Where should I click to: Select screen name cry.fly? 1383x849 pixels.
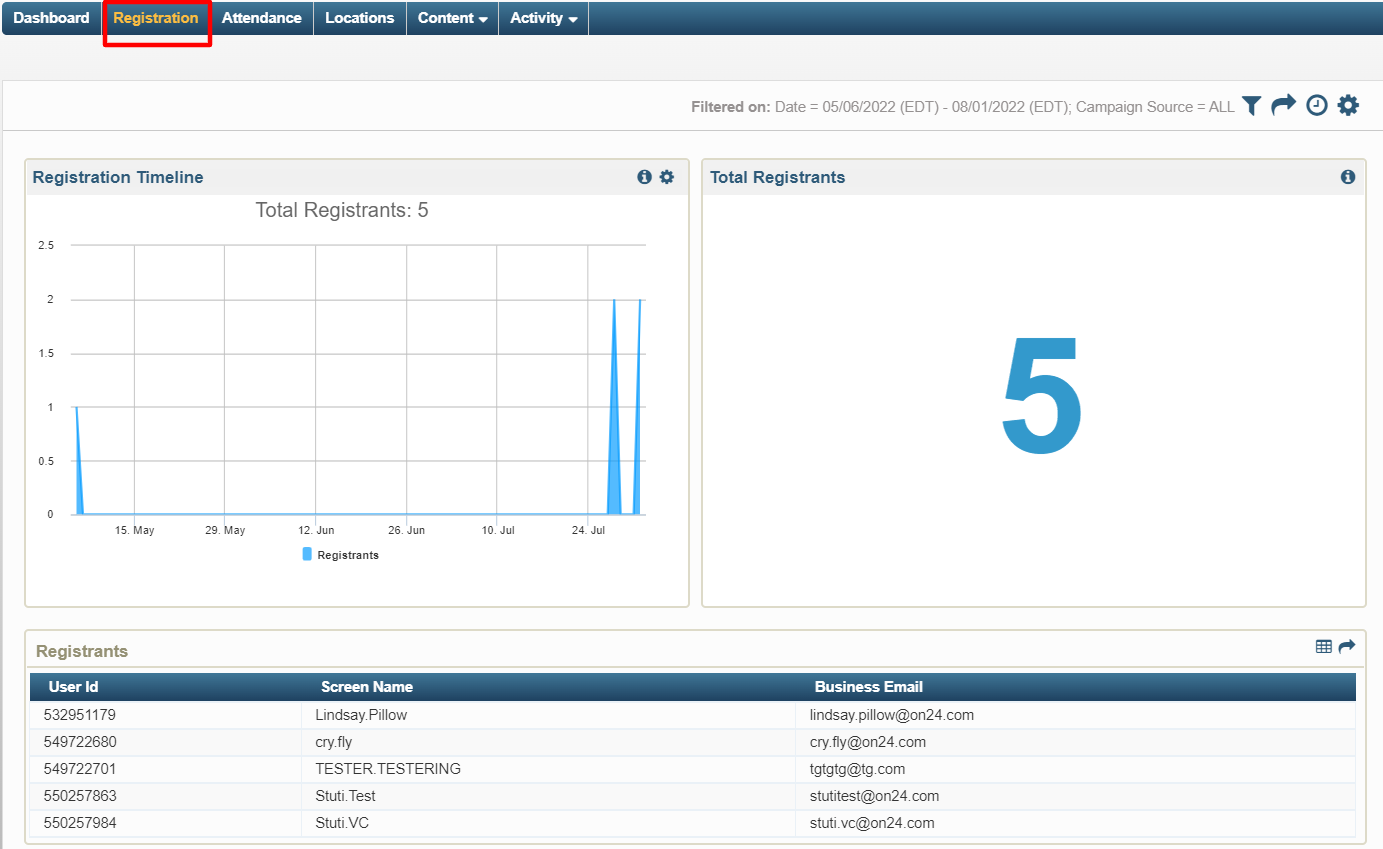coord(333,742)
